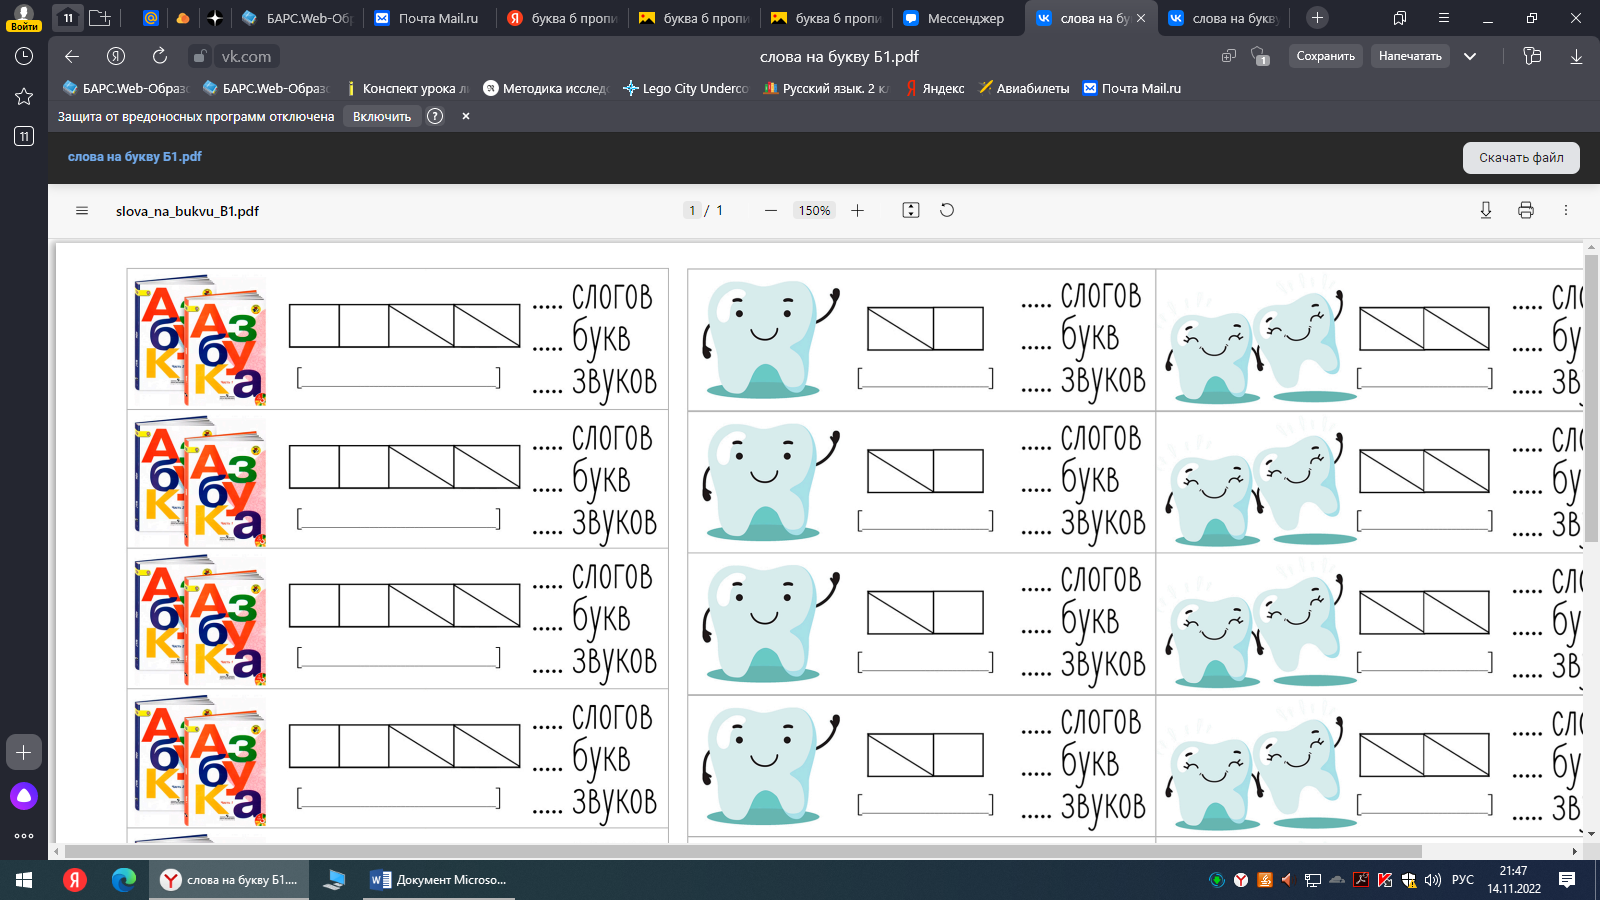Open Методика исследования bookmark

tap(546, 88)
